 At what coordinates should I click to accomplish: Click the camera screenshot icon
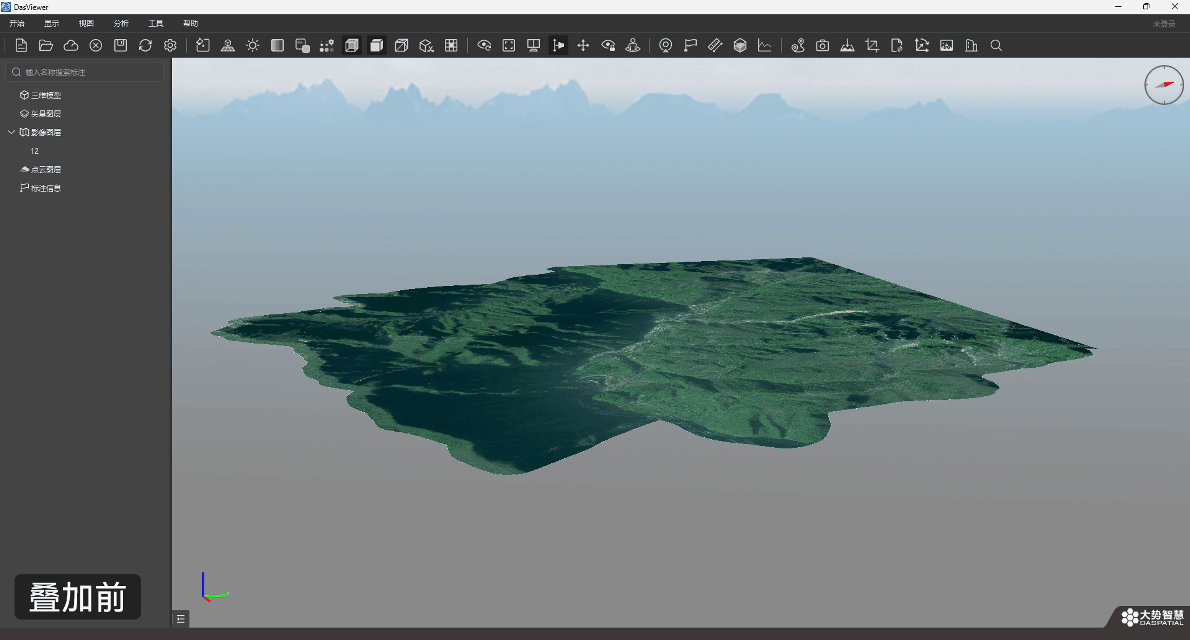click(822, 46)
